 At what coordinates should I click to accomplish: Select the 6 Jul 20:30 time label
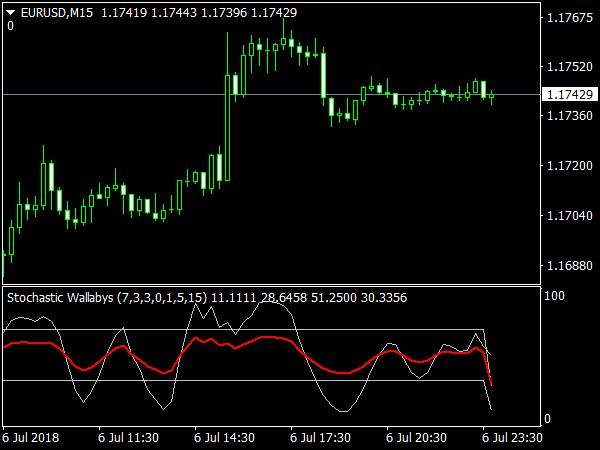coord(416,437)
